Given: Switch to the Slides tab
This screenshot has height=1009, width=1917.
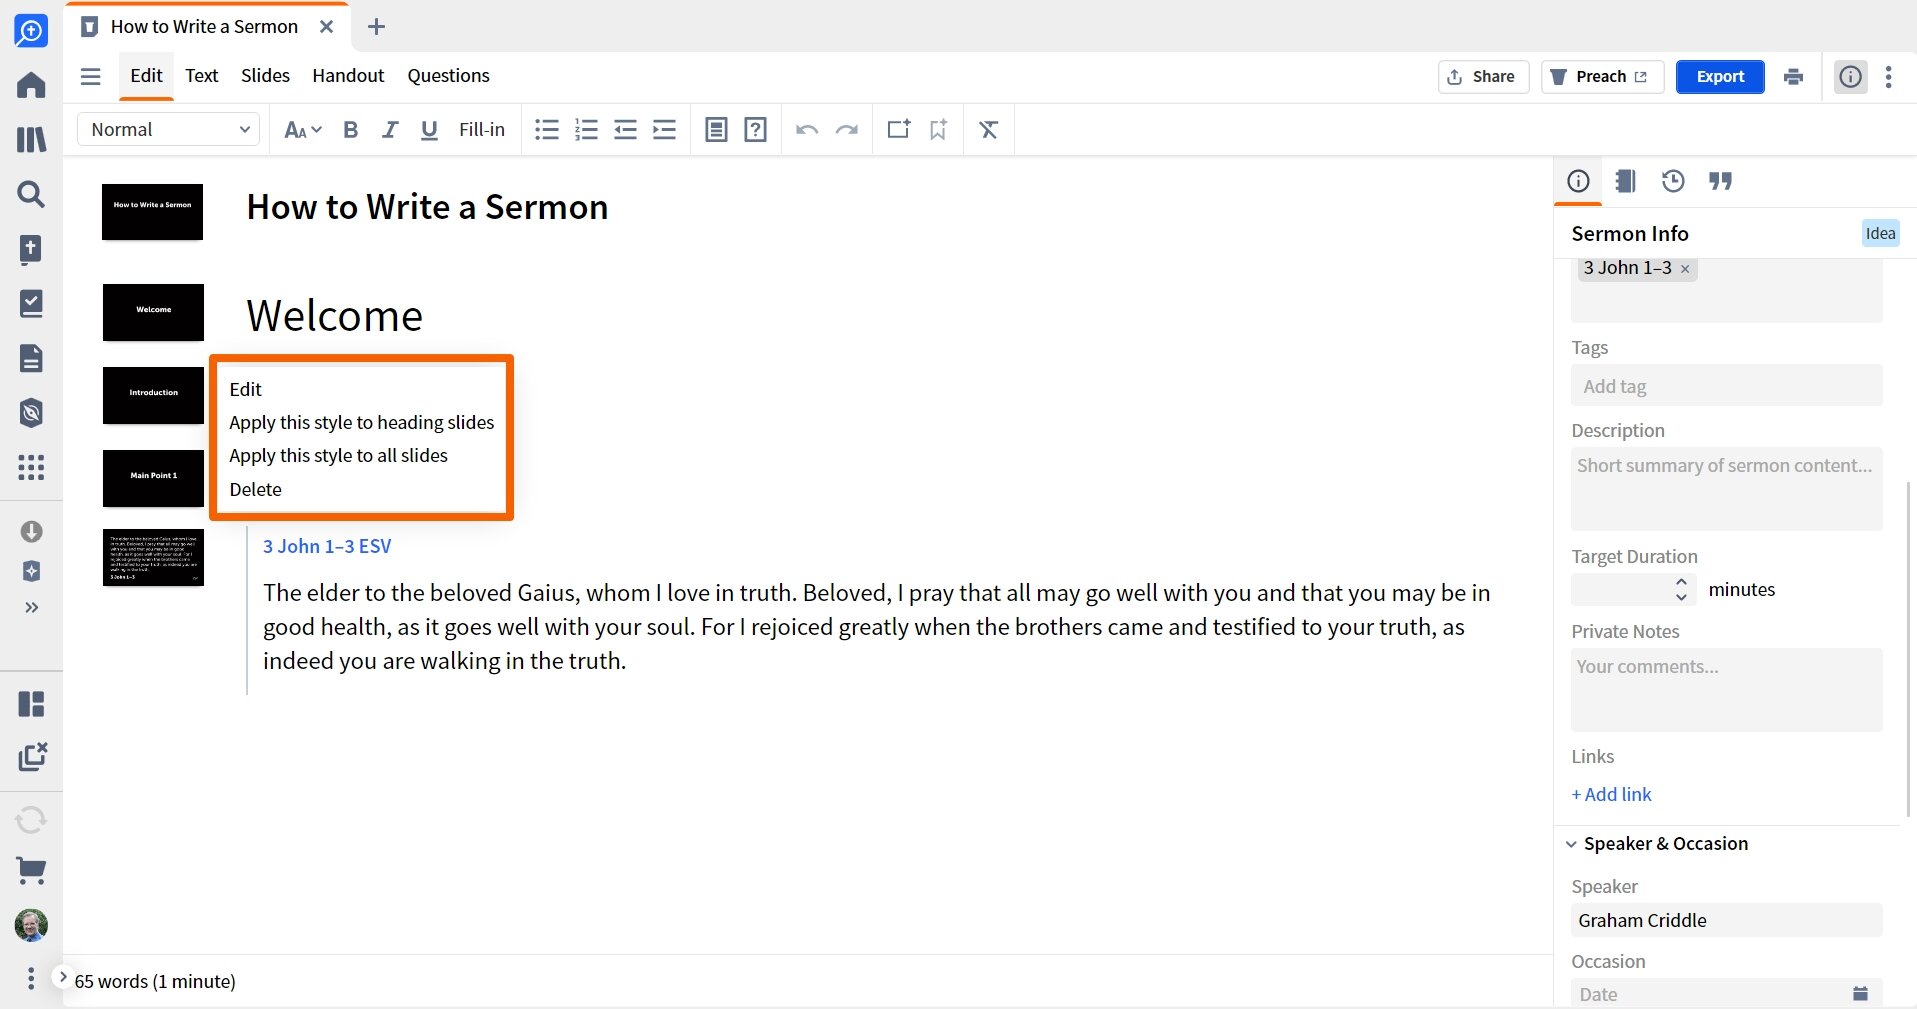Looking at the screenshot, I should tap(265, 76).
